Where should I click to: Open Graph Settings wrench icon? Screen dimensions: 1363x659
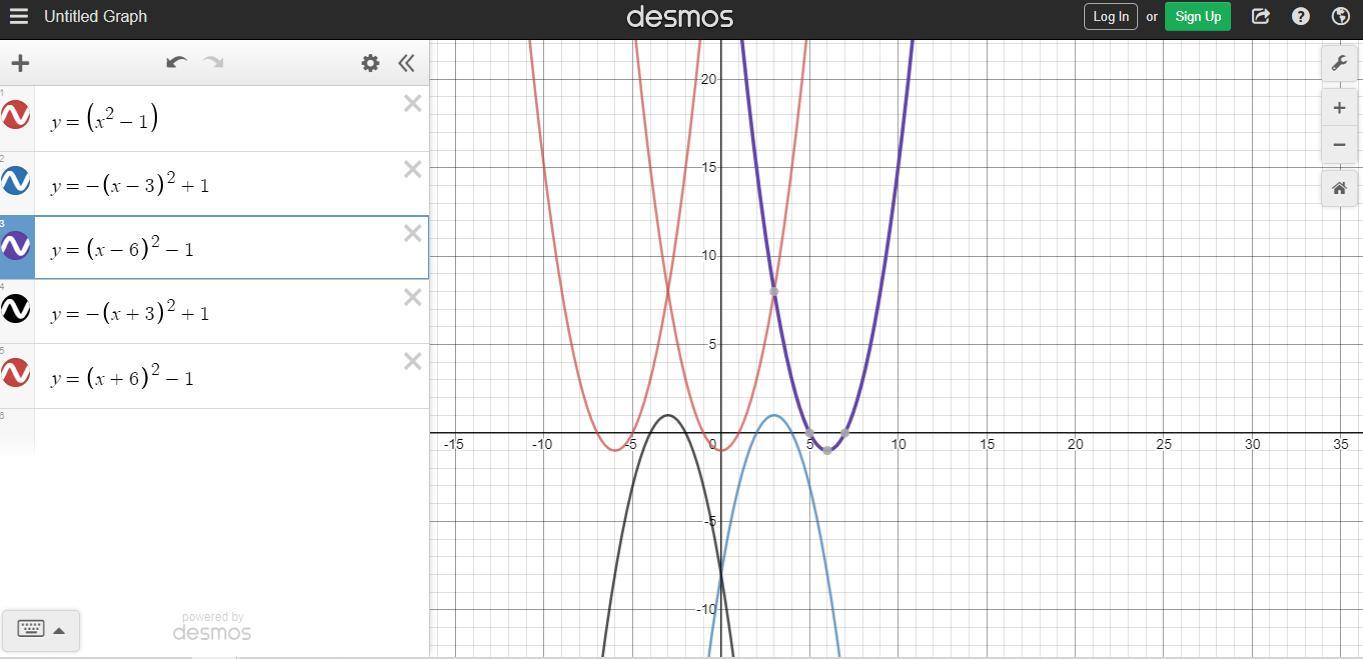pyautogui.click(x=1339, y=63)
